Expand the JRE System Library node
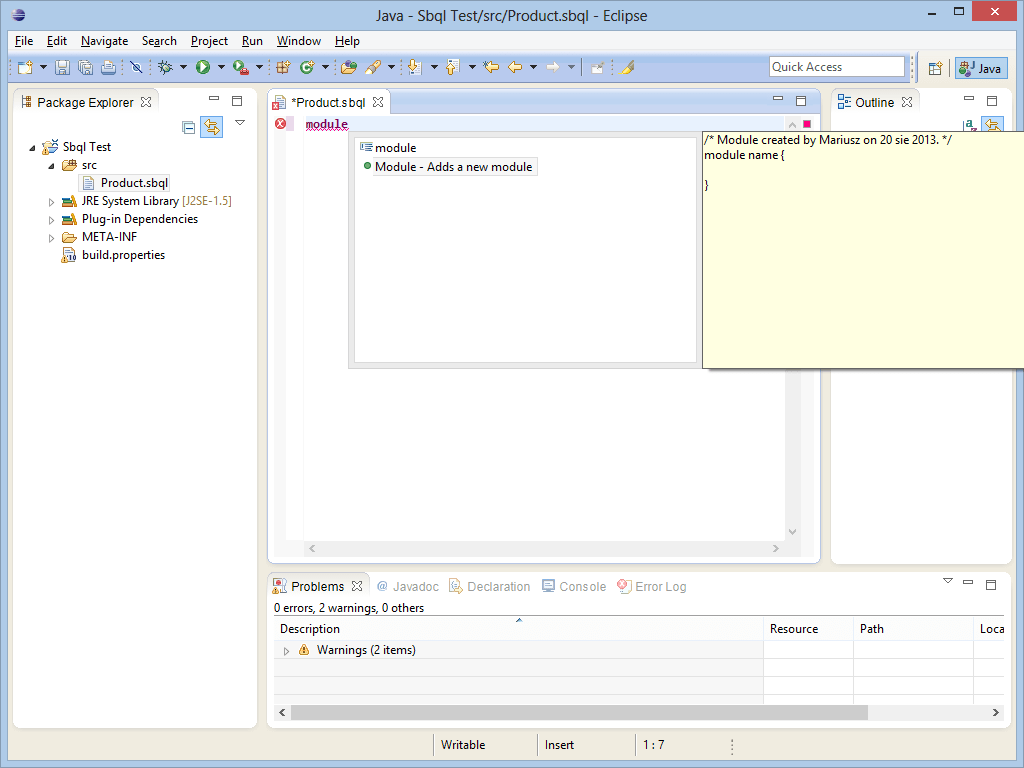Image resolution: width=1024 pixels, height=768 pixels. (x=51, y=202)
